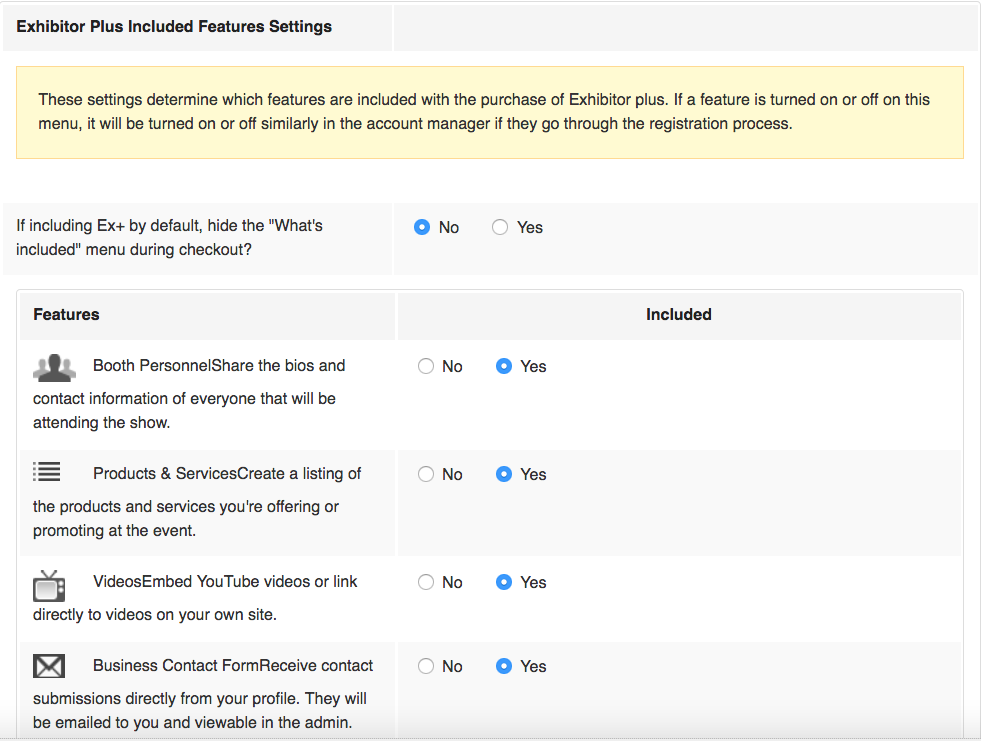Viewport: 981px width, 741px height.
Task: Click the Videos feature description text
Action: tap(195, 598)
